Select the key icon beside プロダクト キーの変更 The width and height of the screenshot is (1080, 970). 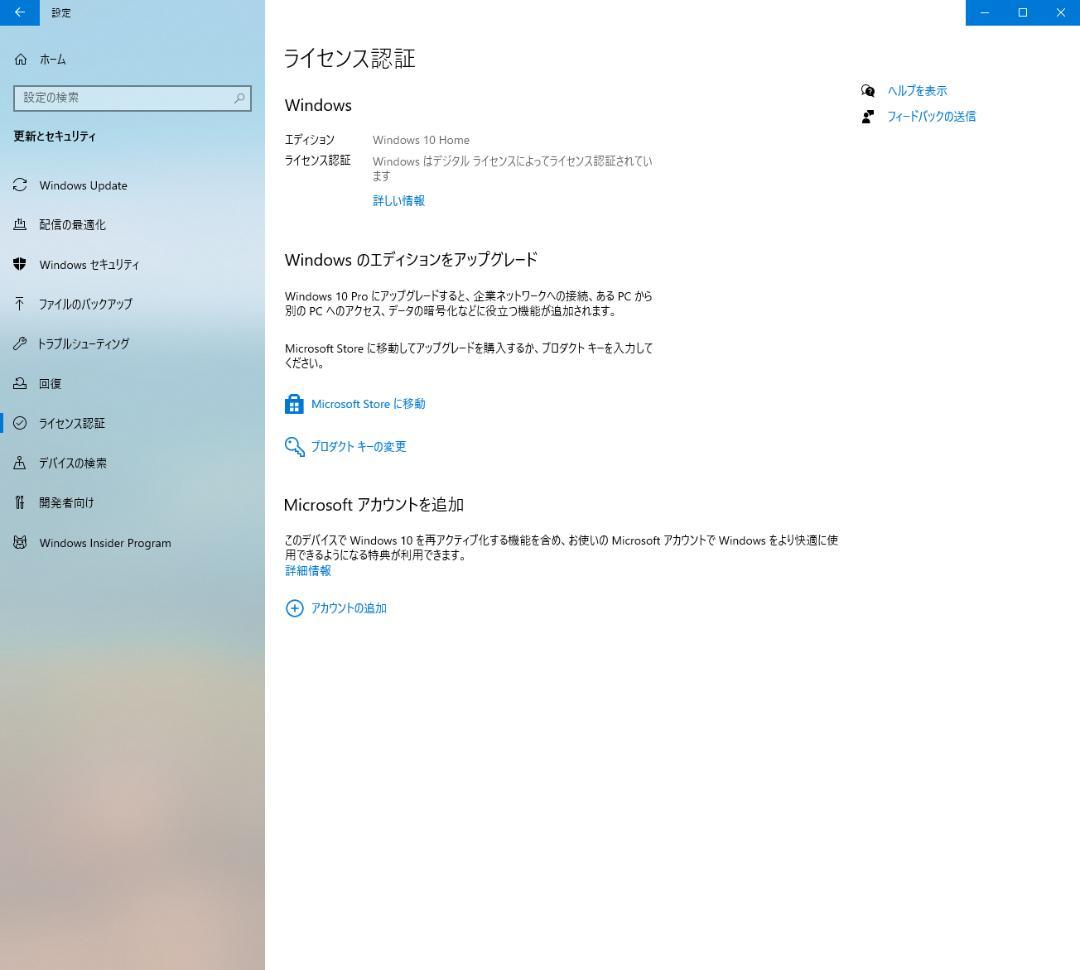[x=294, y=446]
